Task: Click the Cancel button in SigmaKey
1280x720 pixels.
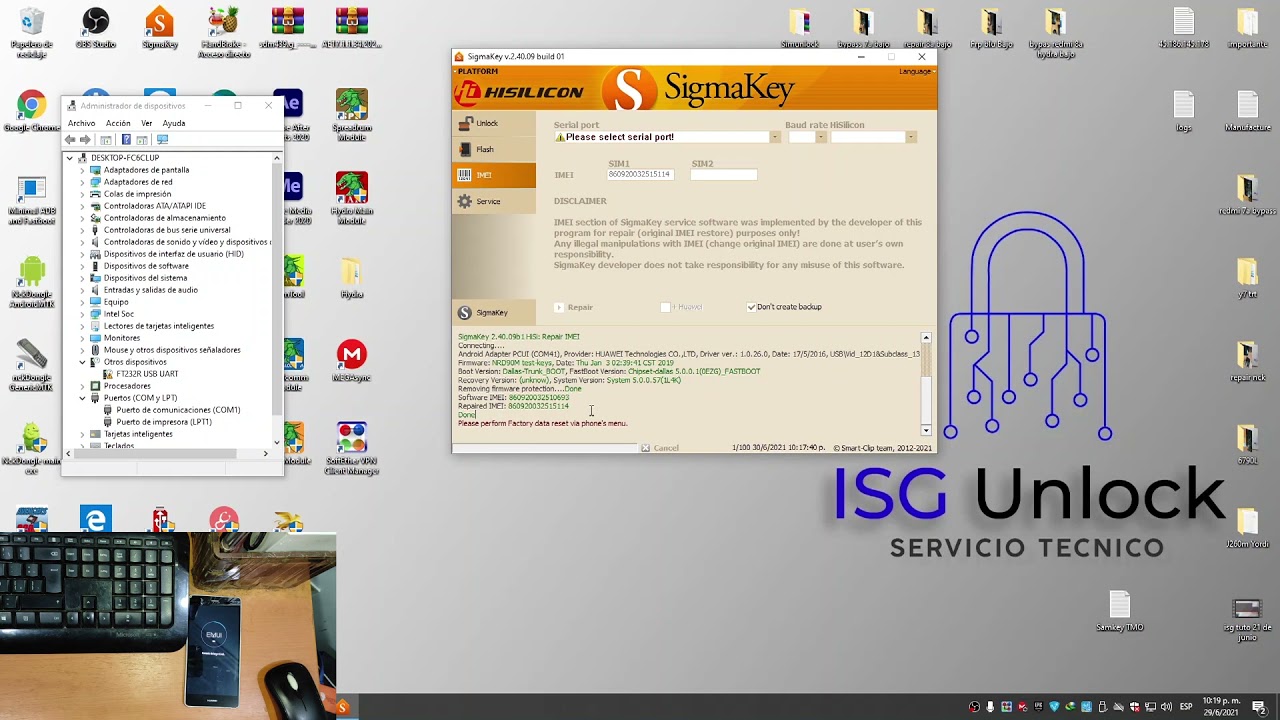Action: tap(660, 448)
